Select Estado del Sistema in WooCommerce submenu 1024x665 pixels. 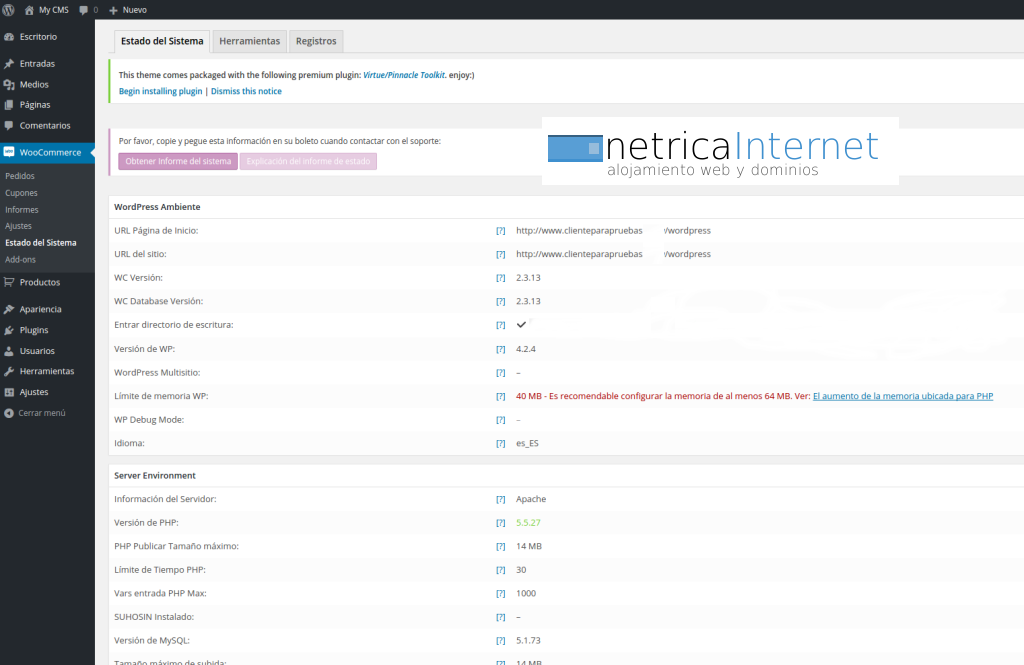[x=40, y=242]
